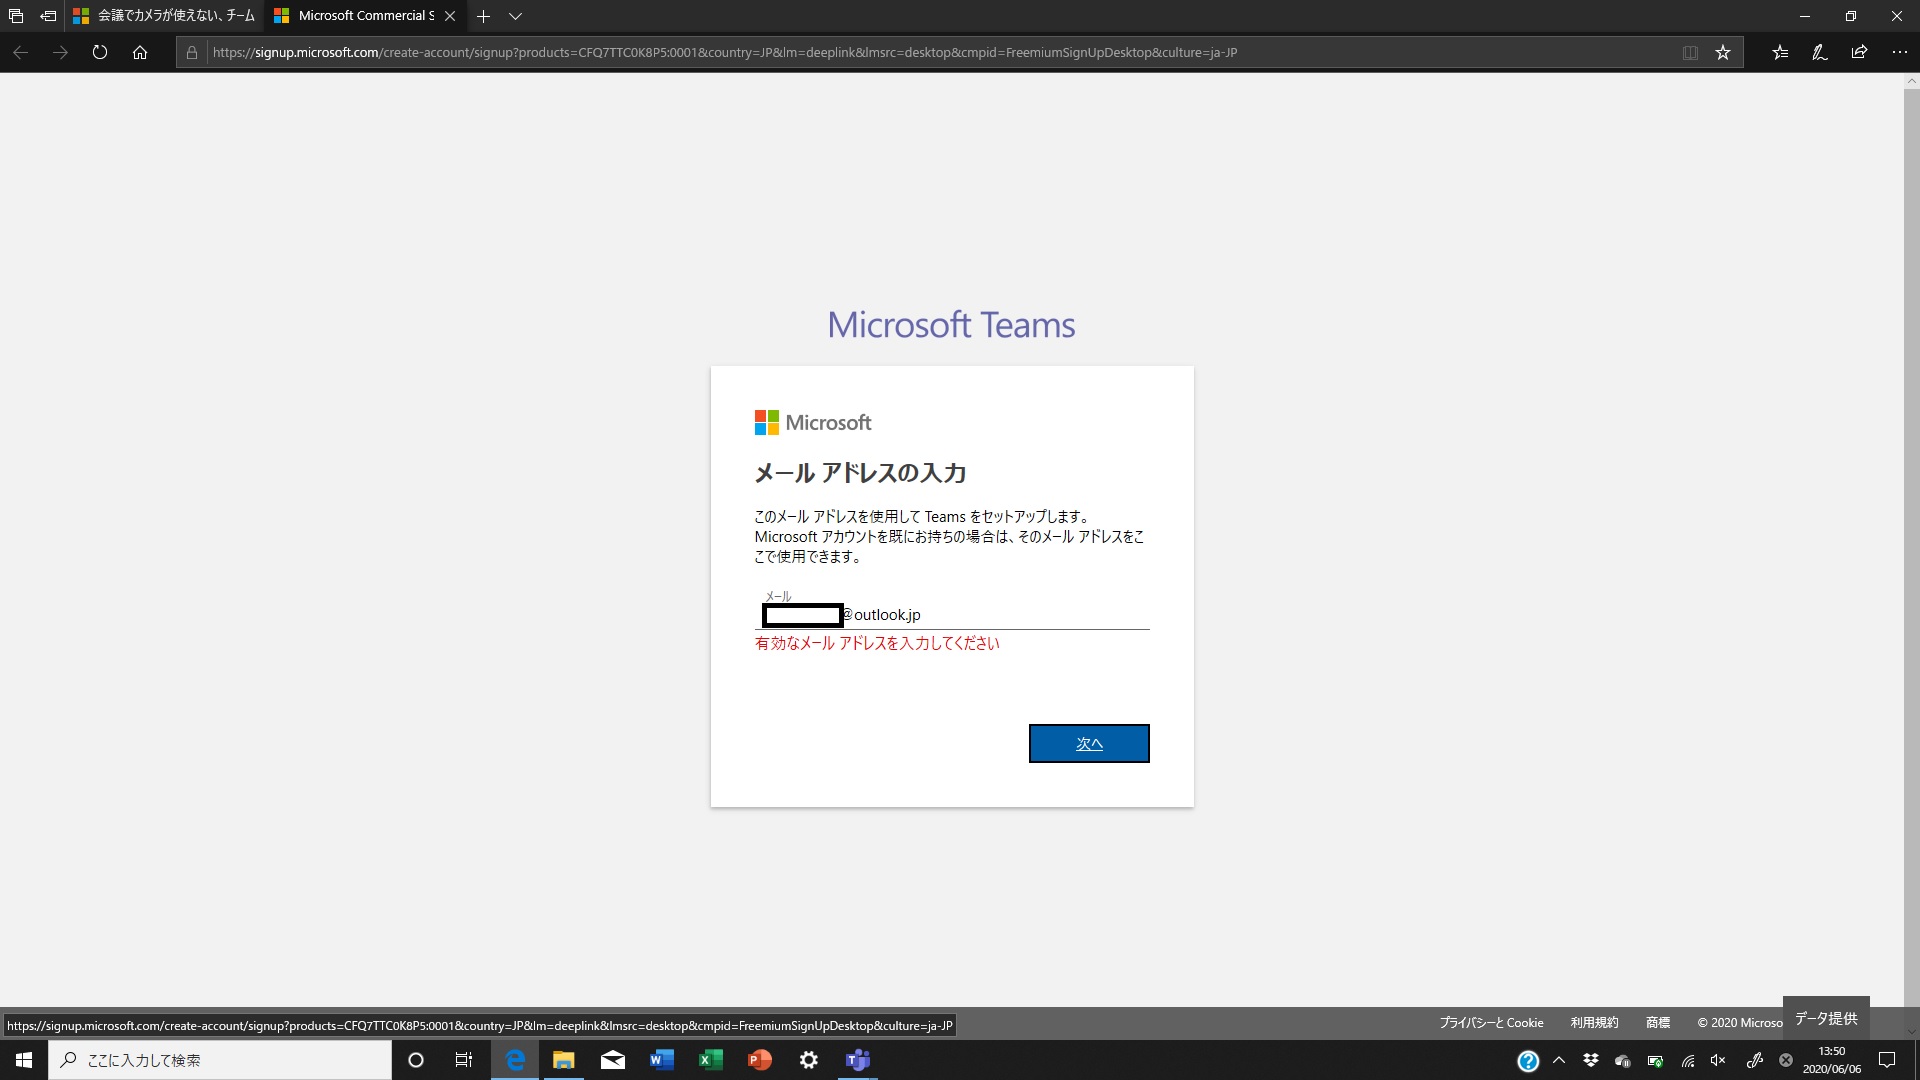Click the データ提供 button
The image size is (1920, 1080).
[1826, 1018]
